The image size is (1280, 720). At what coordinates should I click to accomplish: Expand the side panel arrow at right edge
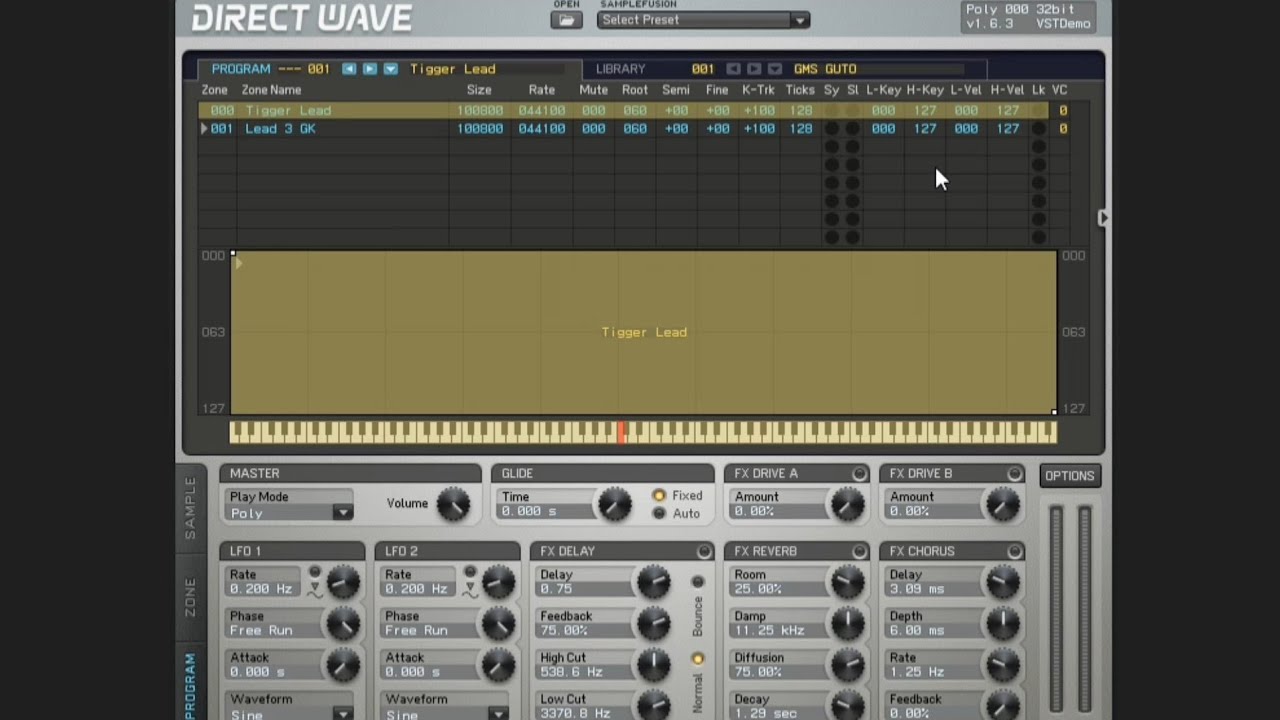[x=1102, y=218]
